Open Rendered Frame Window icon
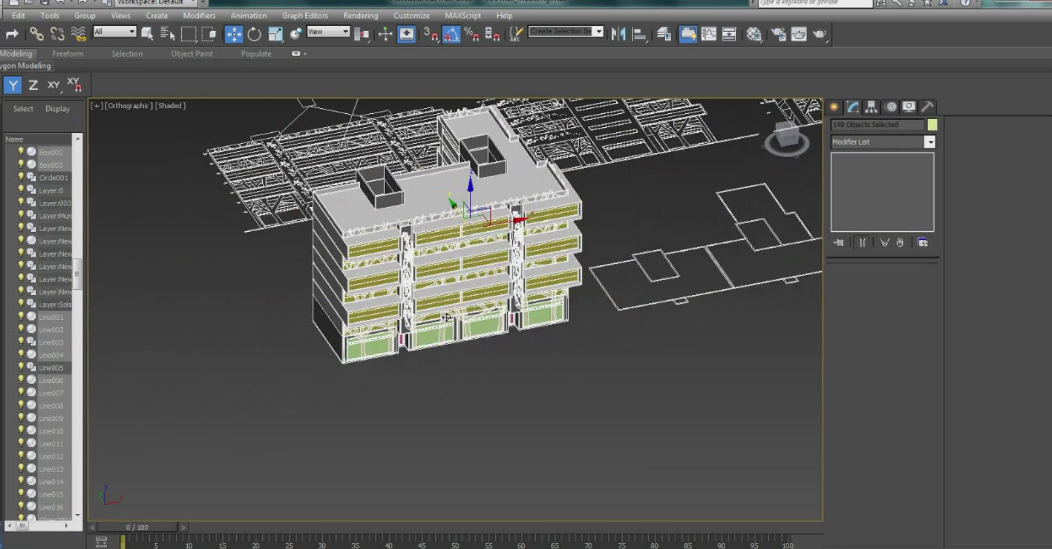 coord(798,34)
